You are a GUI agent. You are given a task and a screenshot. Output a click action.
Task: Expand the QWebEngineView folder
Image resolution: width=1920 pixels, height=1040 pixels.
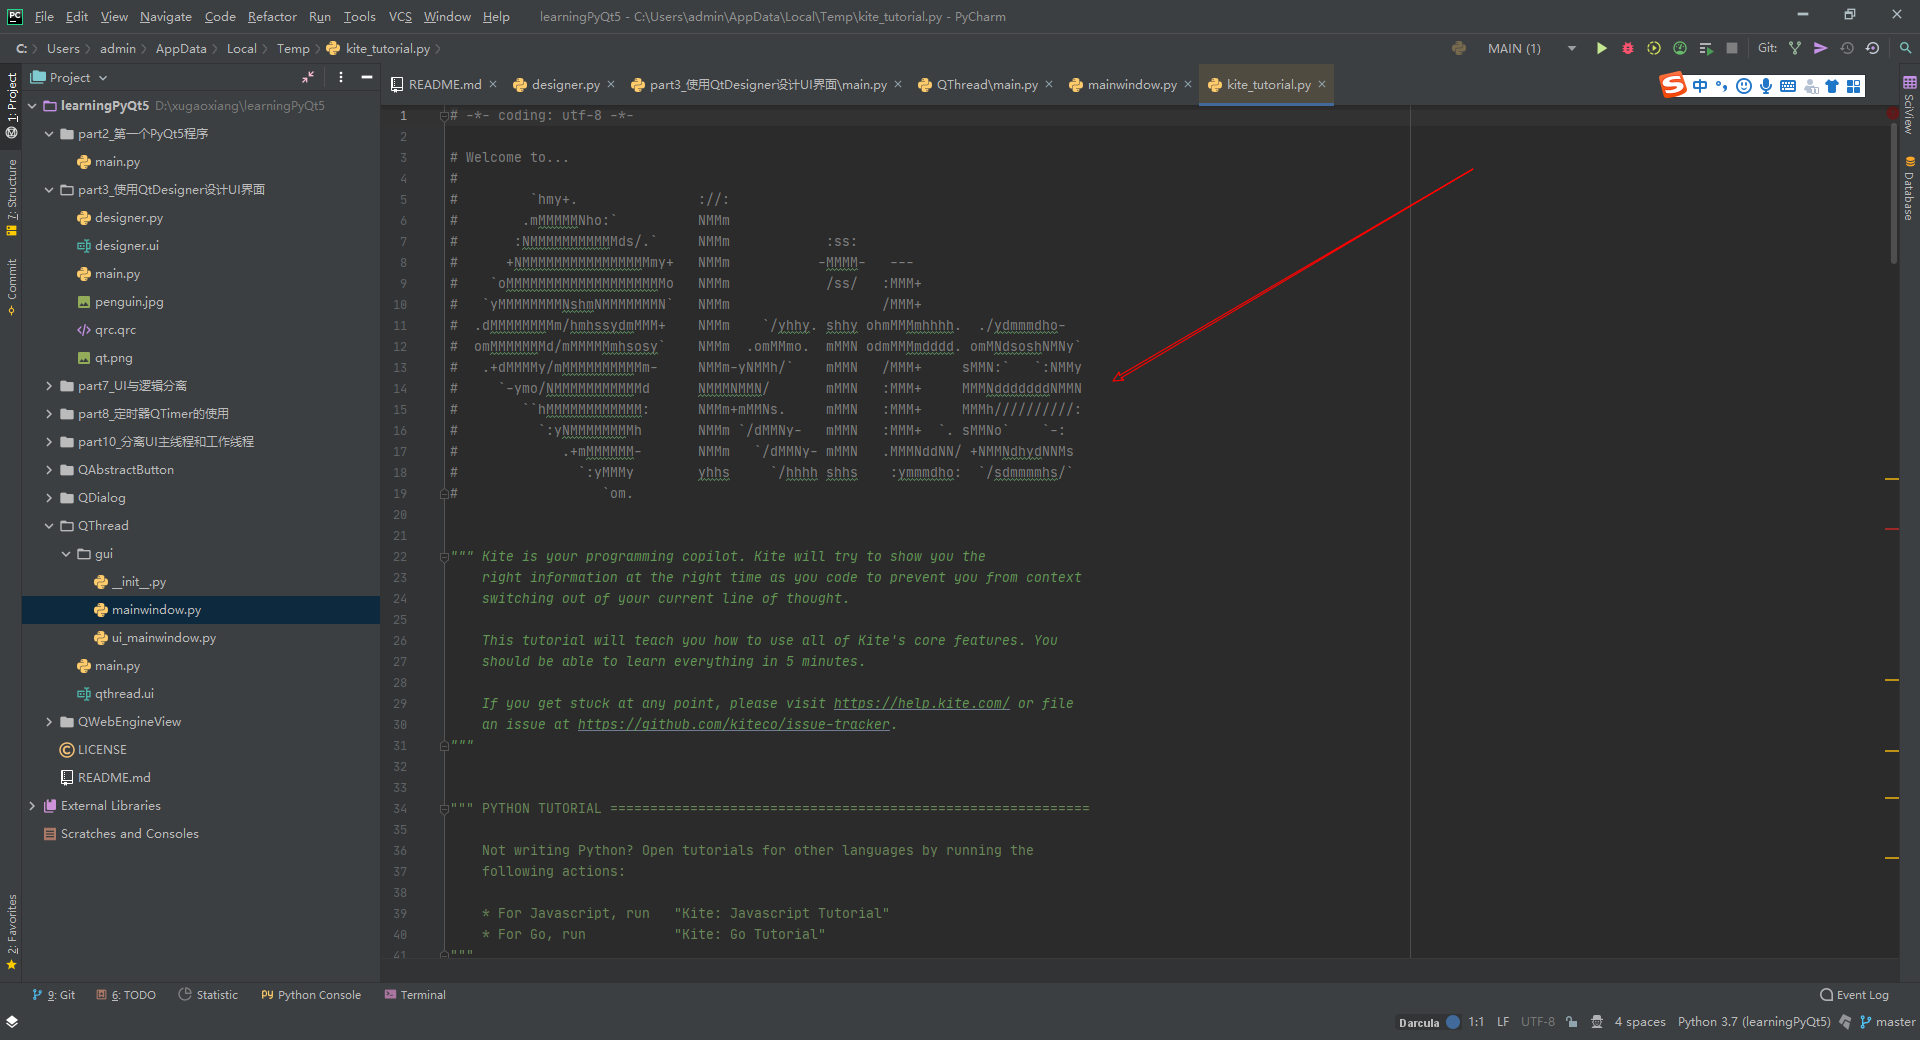click(x=49, y=721)
